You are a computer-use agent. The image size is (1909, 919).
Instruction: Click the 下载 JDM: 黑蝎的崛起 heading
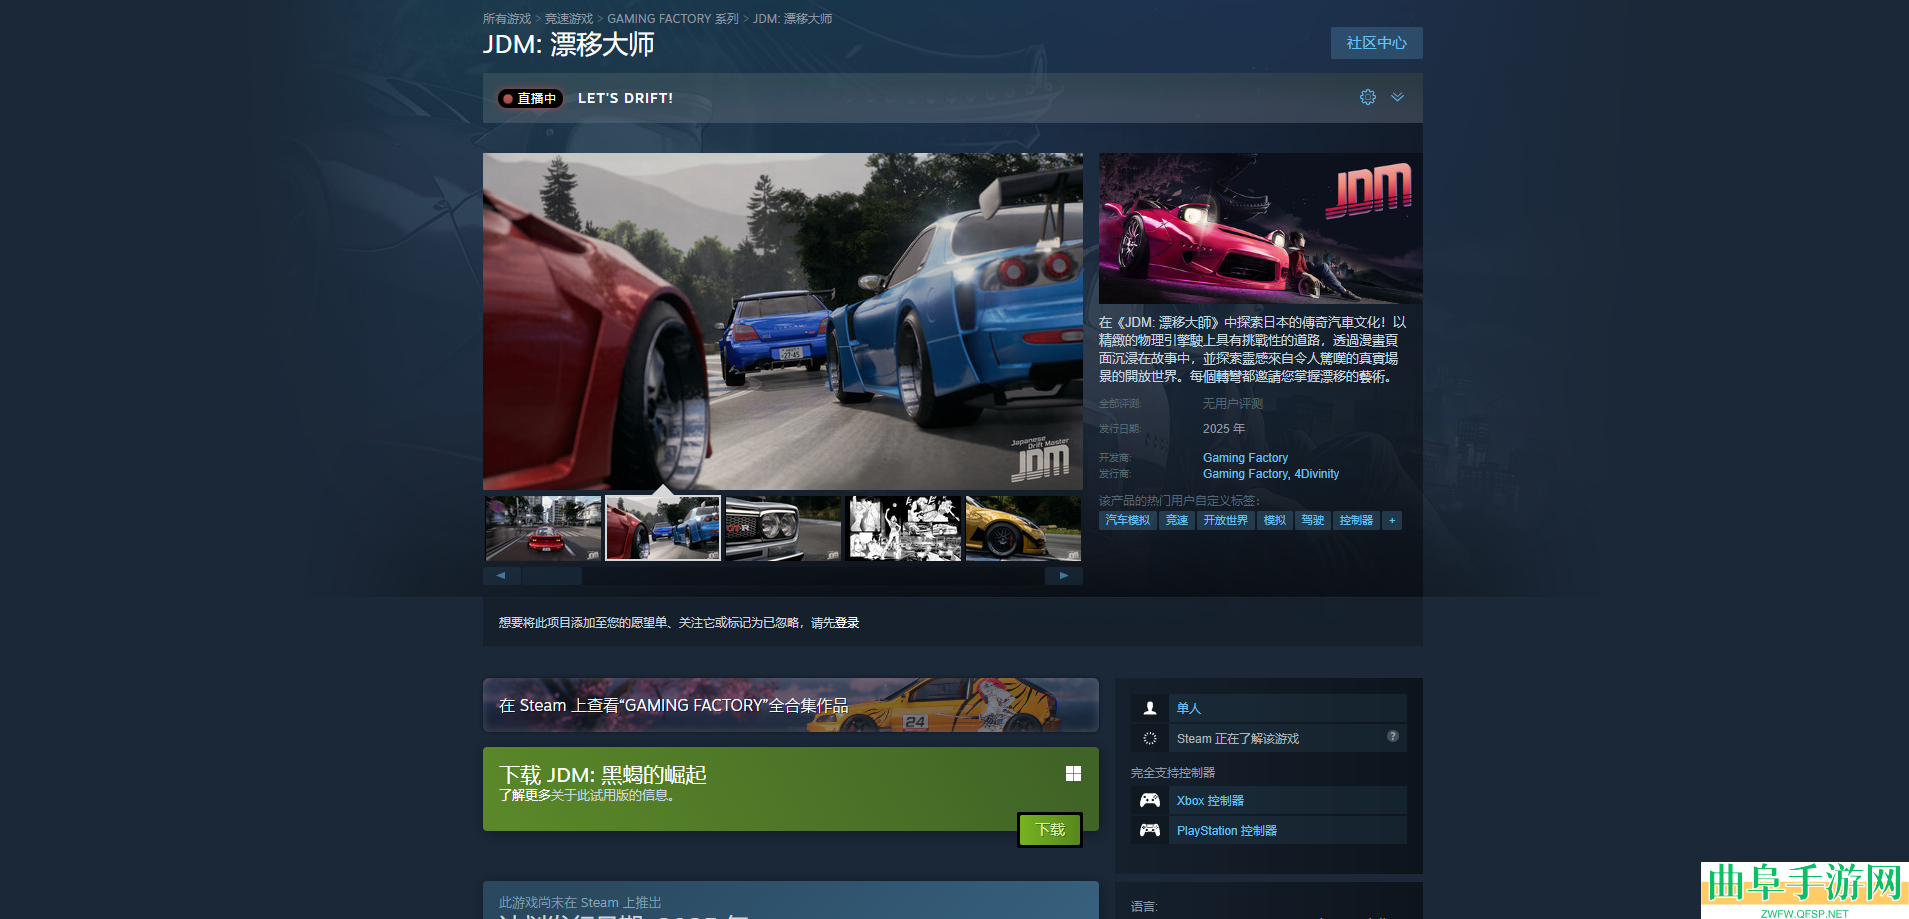[603, 775]
